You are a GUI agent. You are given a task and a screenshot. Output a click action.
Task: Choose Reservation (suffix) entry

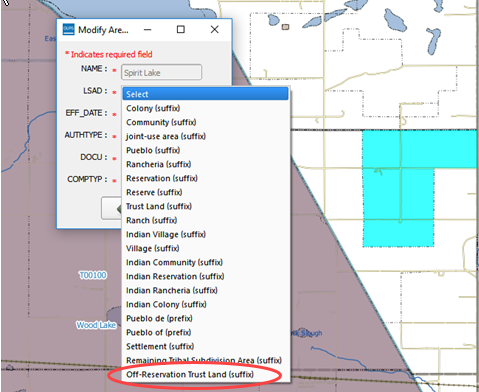coord(205,178)
